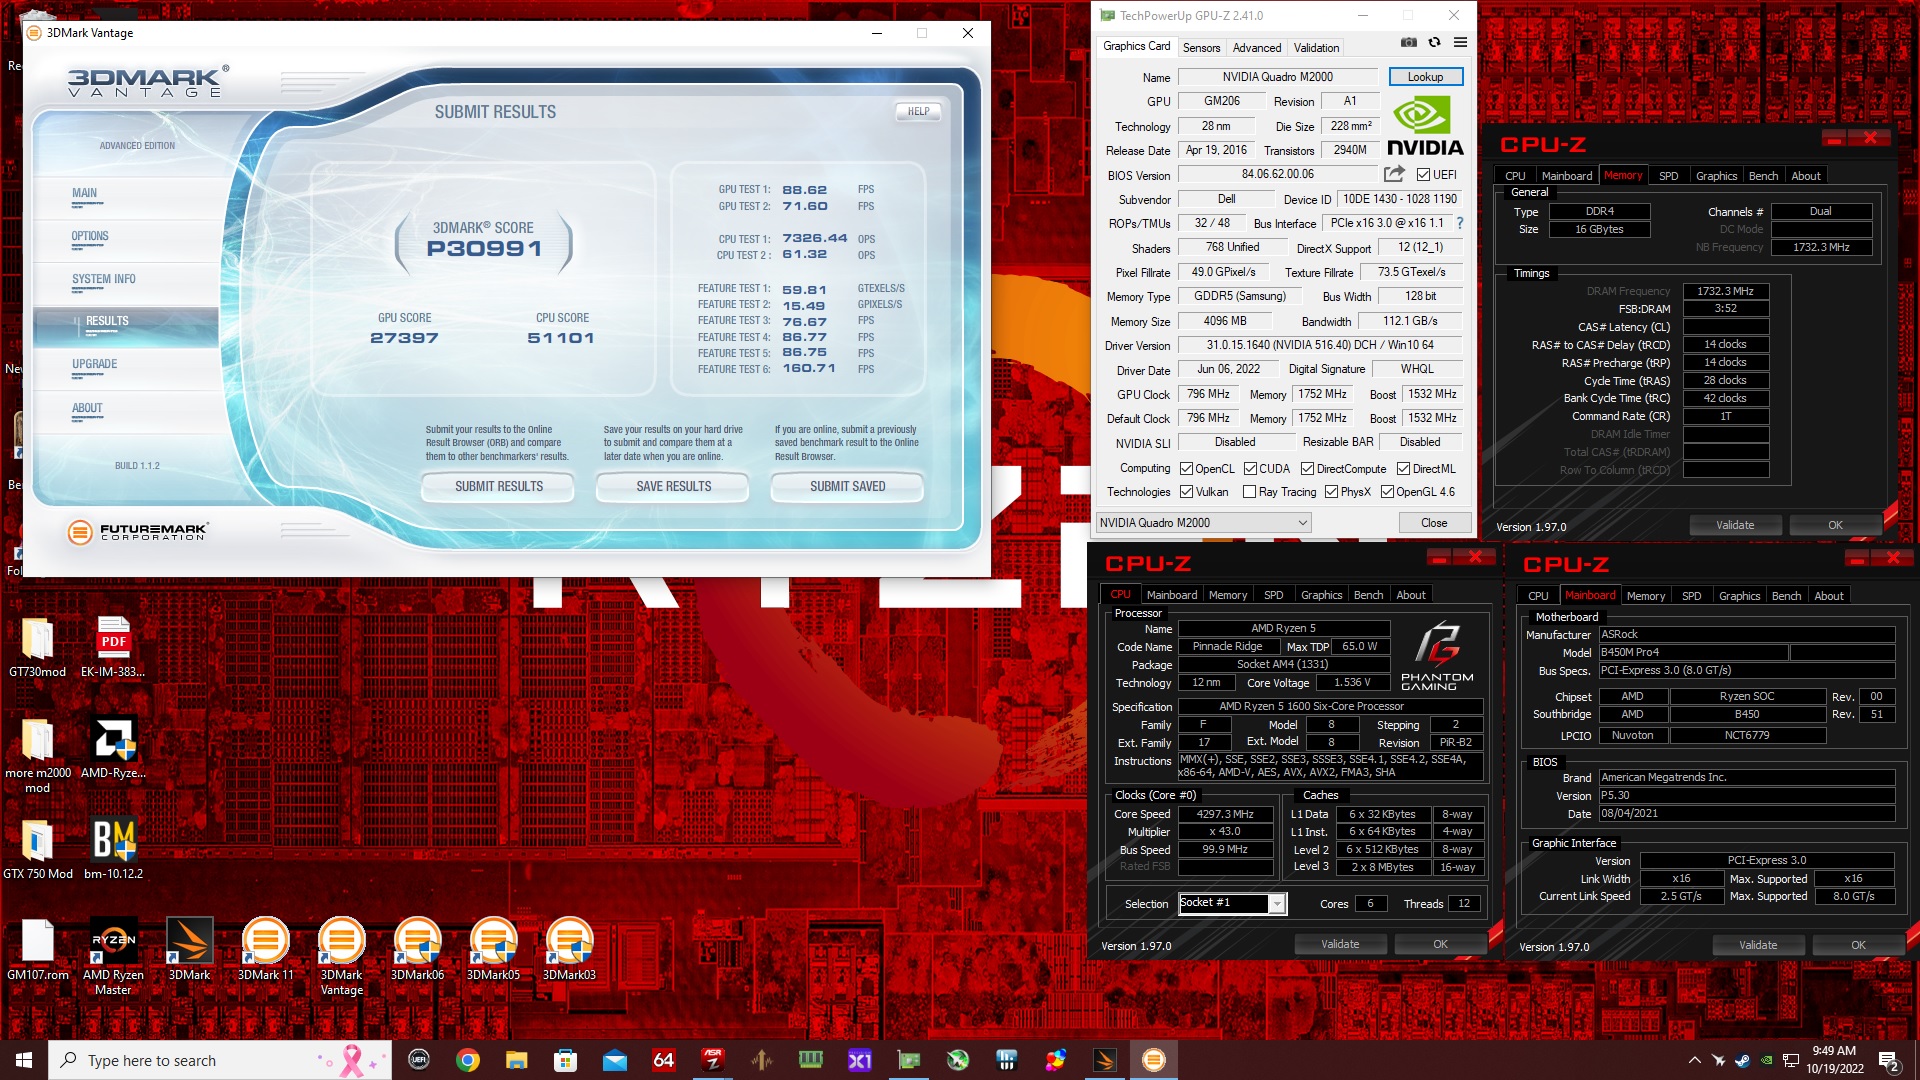Screen dimensions: 1920x1080
Task: Open the more m2000 mod folder
Action: click(x=38, y=756)
